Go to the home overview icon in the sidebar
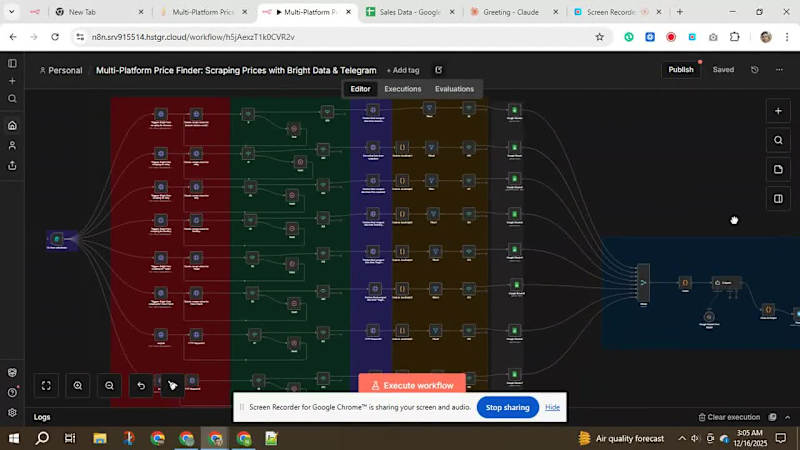Viewport: 800px width, 450px height. pos(12,126)
